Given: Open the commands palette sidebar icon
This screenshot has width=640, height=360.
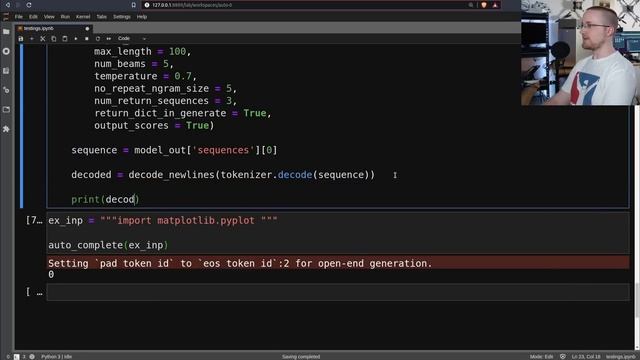Looking at the screenshot, I should (x=6, y=71).
